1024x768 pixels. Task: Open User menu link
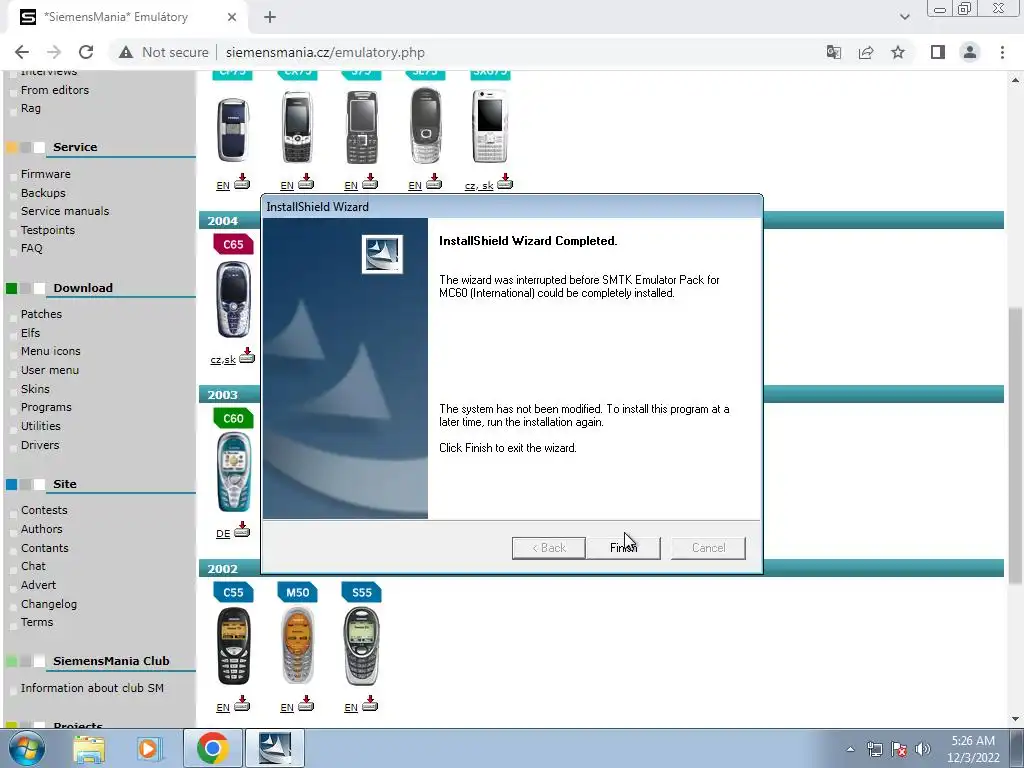tap(50, 370)
